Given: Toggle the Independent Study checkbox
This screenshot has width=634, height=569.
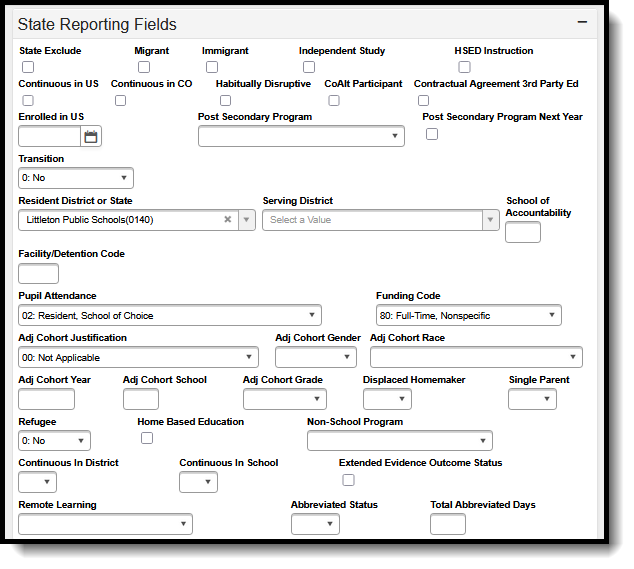Looking at the screenshot, I should tap(309, 67).
